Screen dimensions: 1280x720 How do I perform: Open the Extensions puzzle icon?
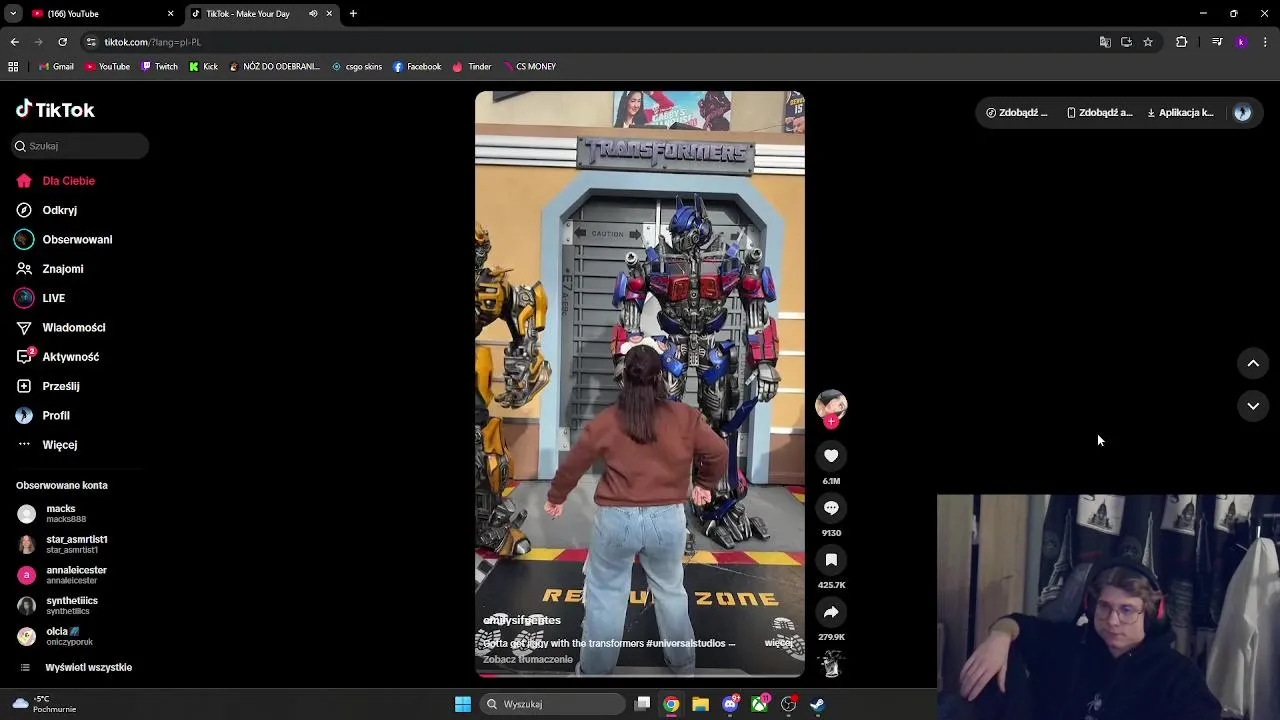[1182, 42]
